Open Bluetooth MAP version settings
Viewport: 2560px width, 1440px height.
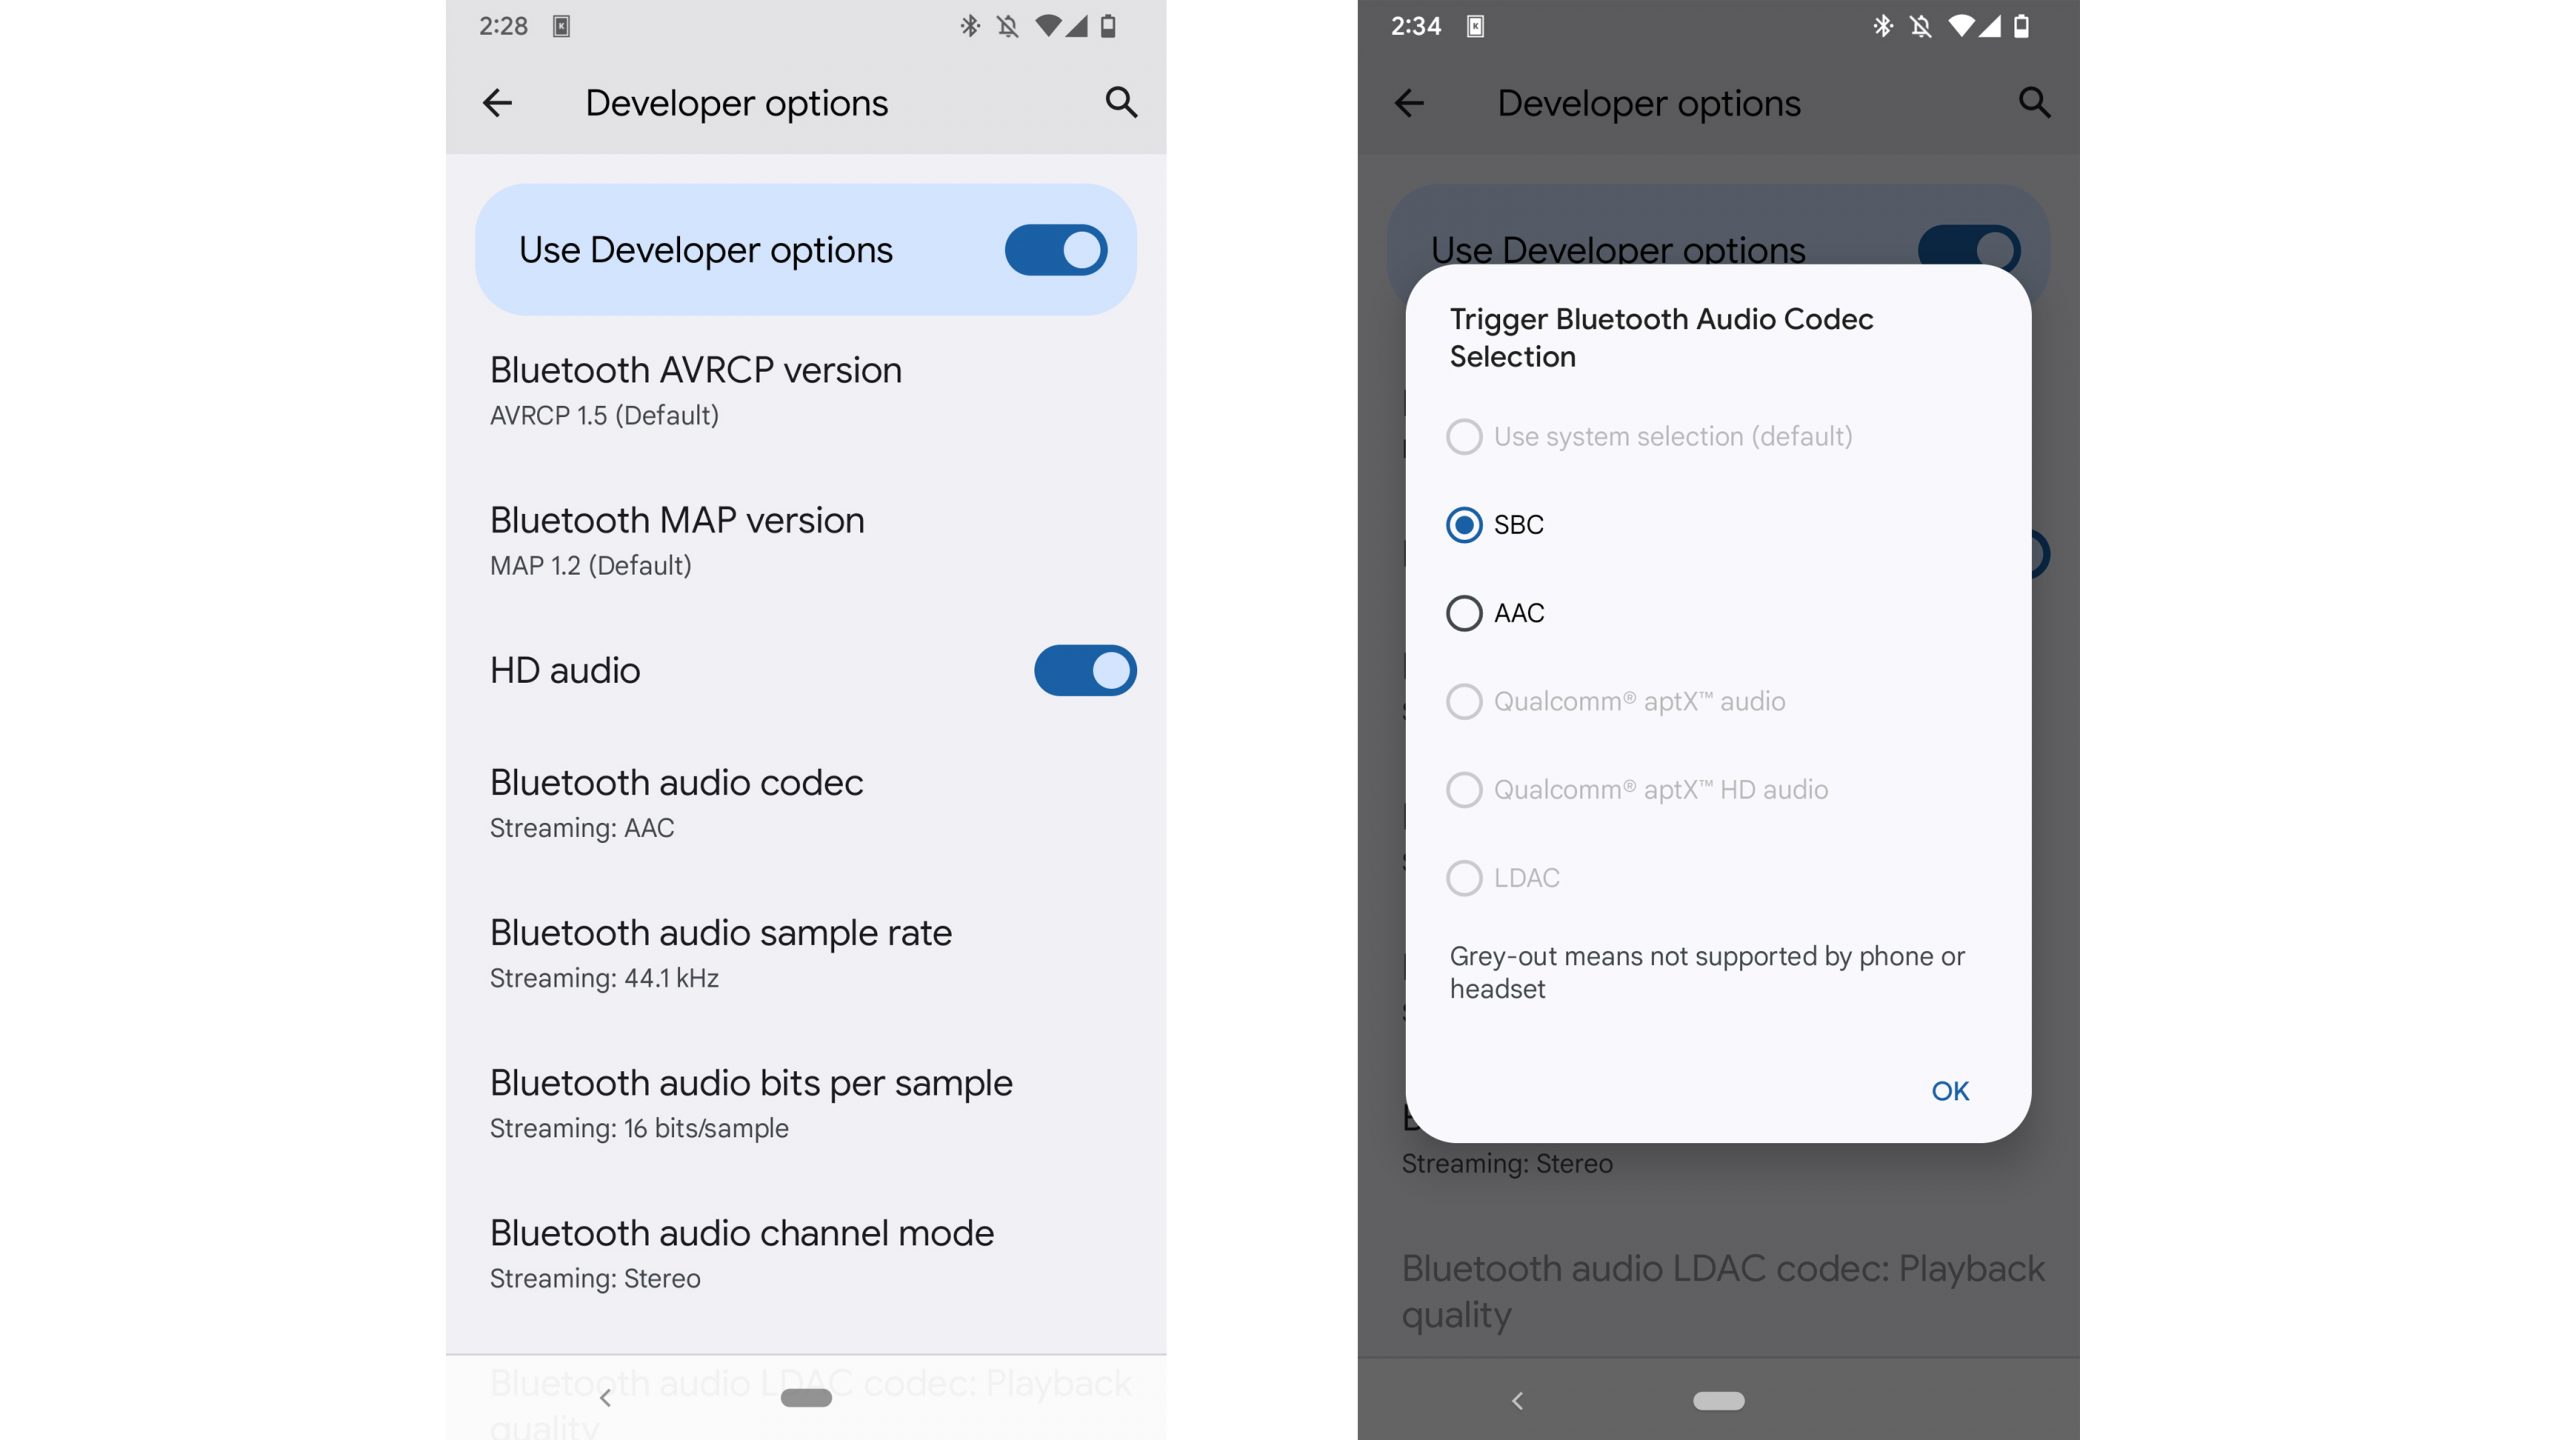point(677,542)
